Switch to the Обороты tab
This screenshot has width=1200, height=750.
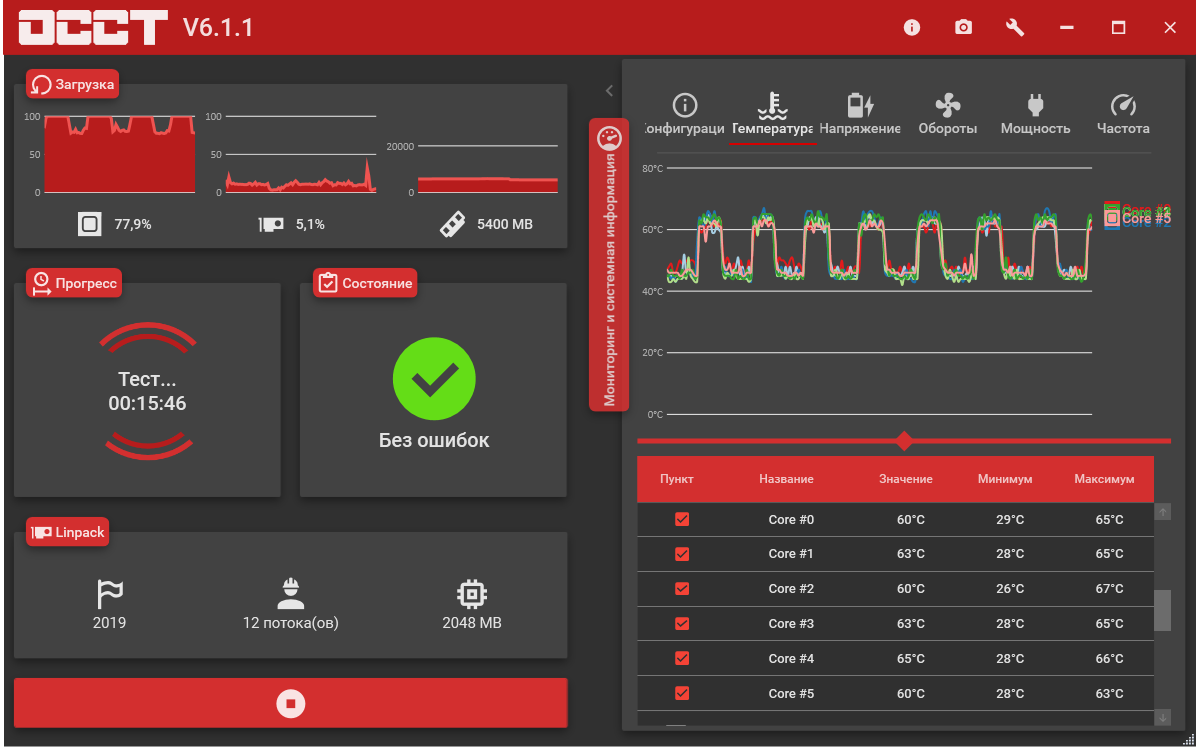point(947,115)
